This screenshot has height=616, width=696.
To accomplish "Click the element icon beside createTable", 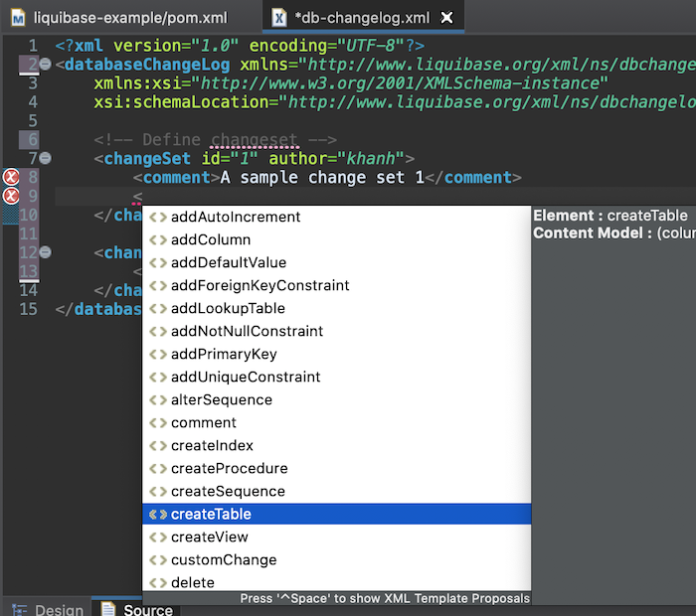I will point(158,514).
